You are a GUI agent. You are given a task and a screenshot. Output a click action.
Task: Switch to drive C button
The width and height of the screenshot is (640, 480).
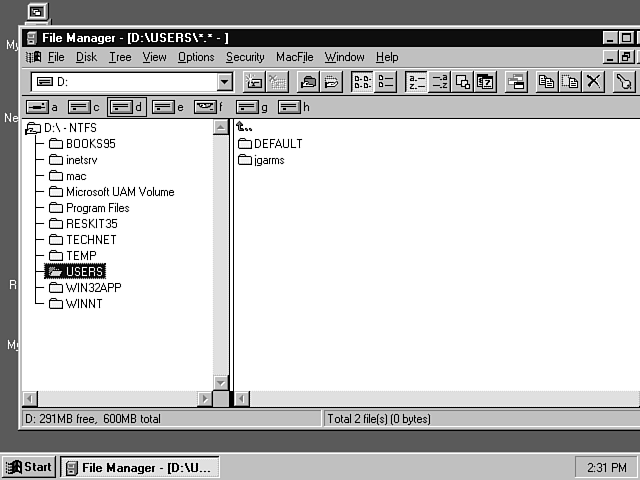(82, 106)
